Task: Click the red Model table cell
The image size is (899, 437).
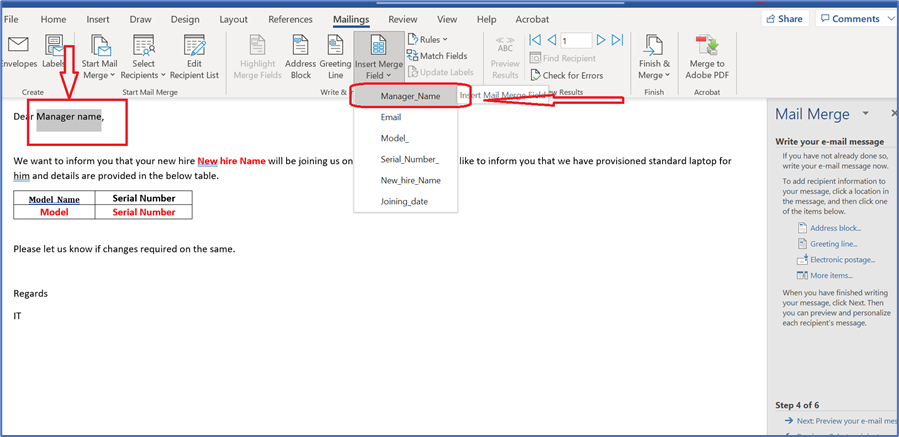Action: (x=54, y=212)
